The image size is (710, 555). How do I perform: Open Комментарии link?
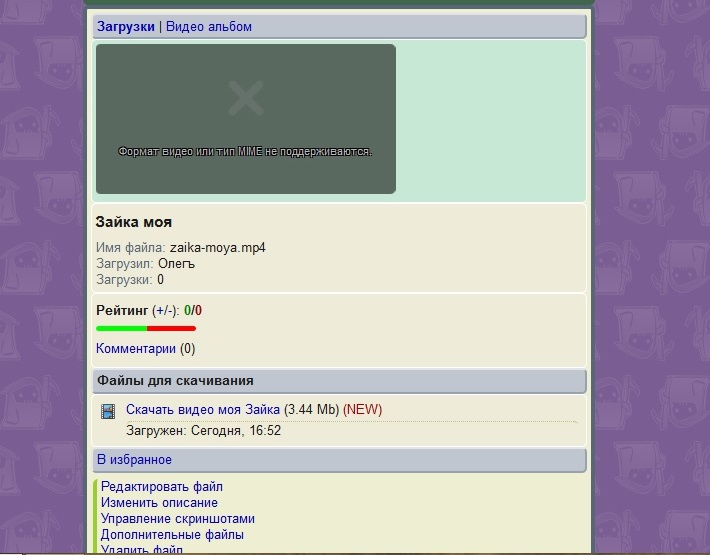coord(136,349)
